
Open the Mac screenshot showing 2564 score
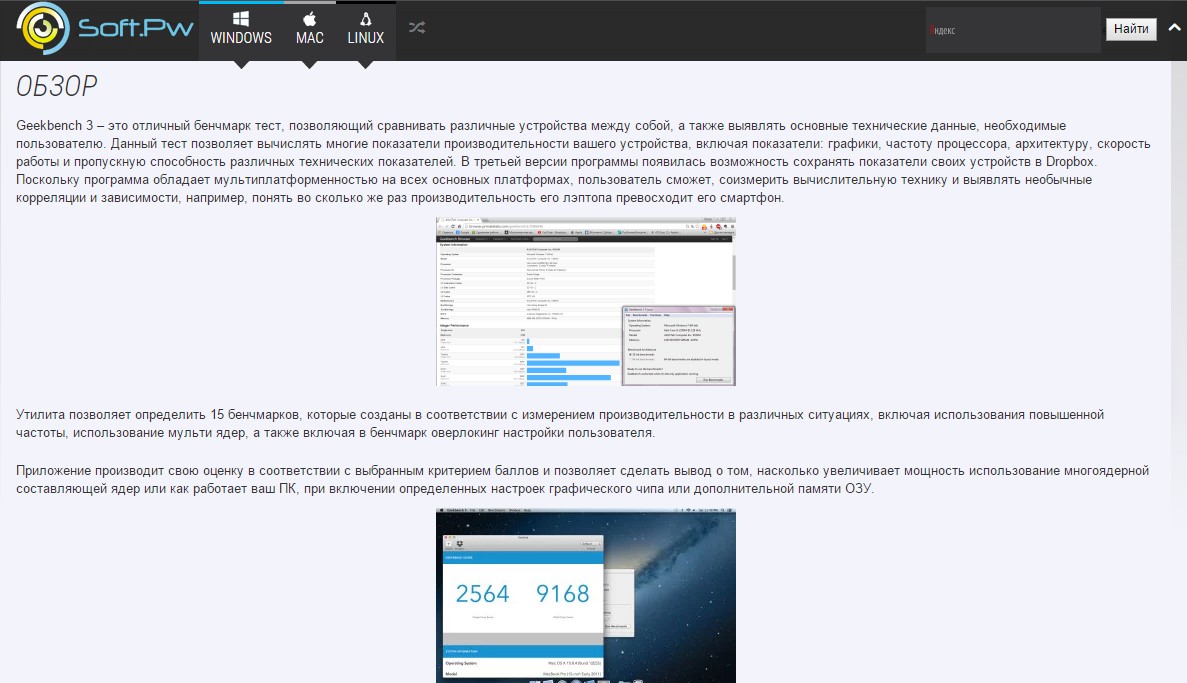pos(586,596)
